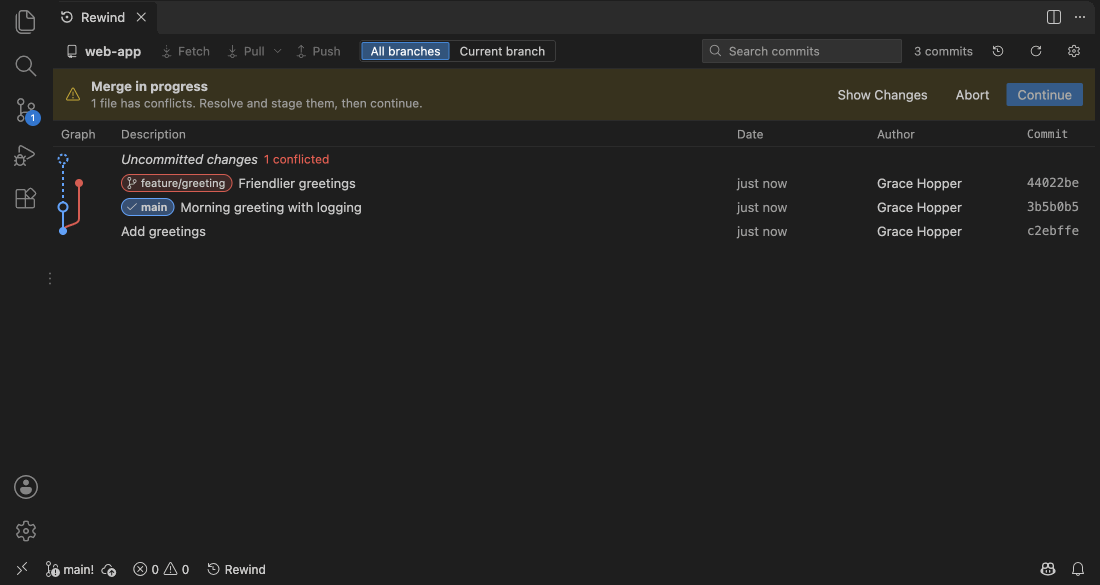Open the Explorer view in the activity bar
The height and width of the screenshot is (585, 1100).
(25, 22)
